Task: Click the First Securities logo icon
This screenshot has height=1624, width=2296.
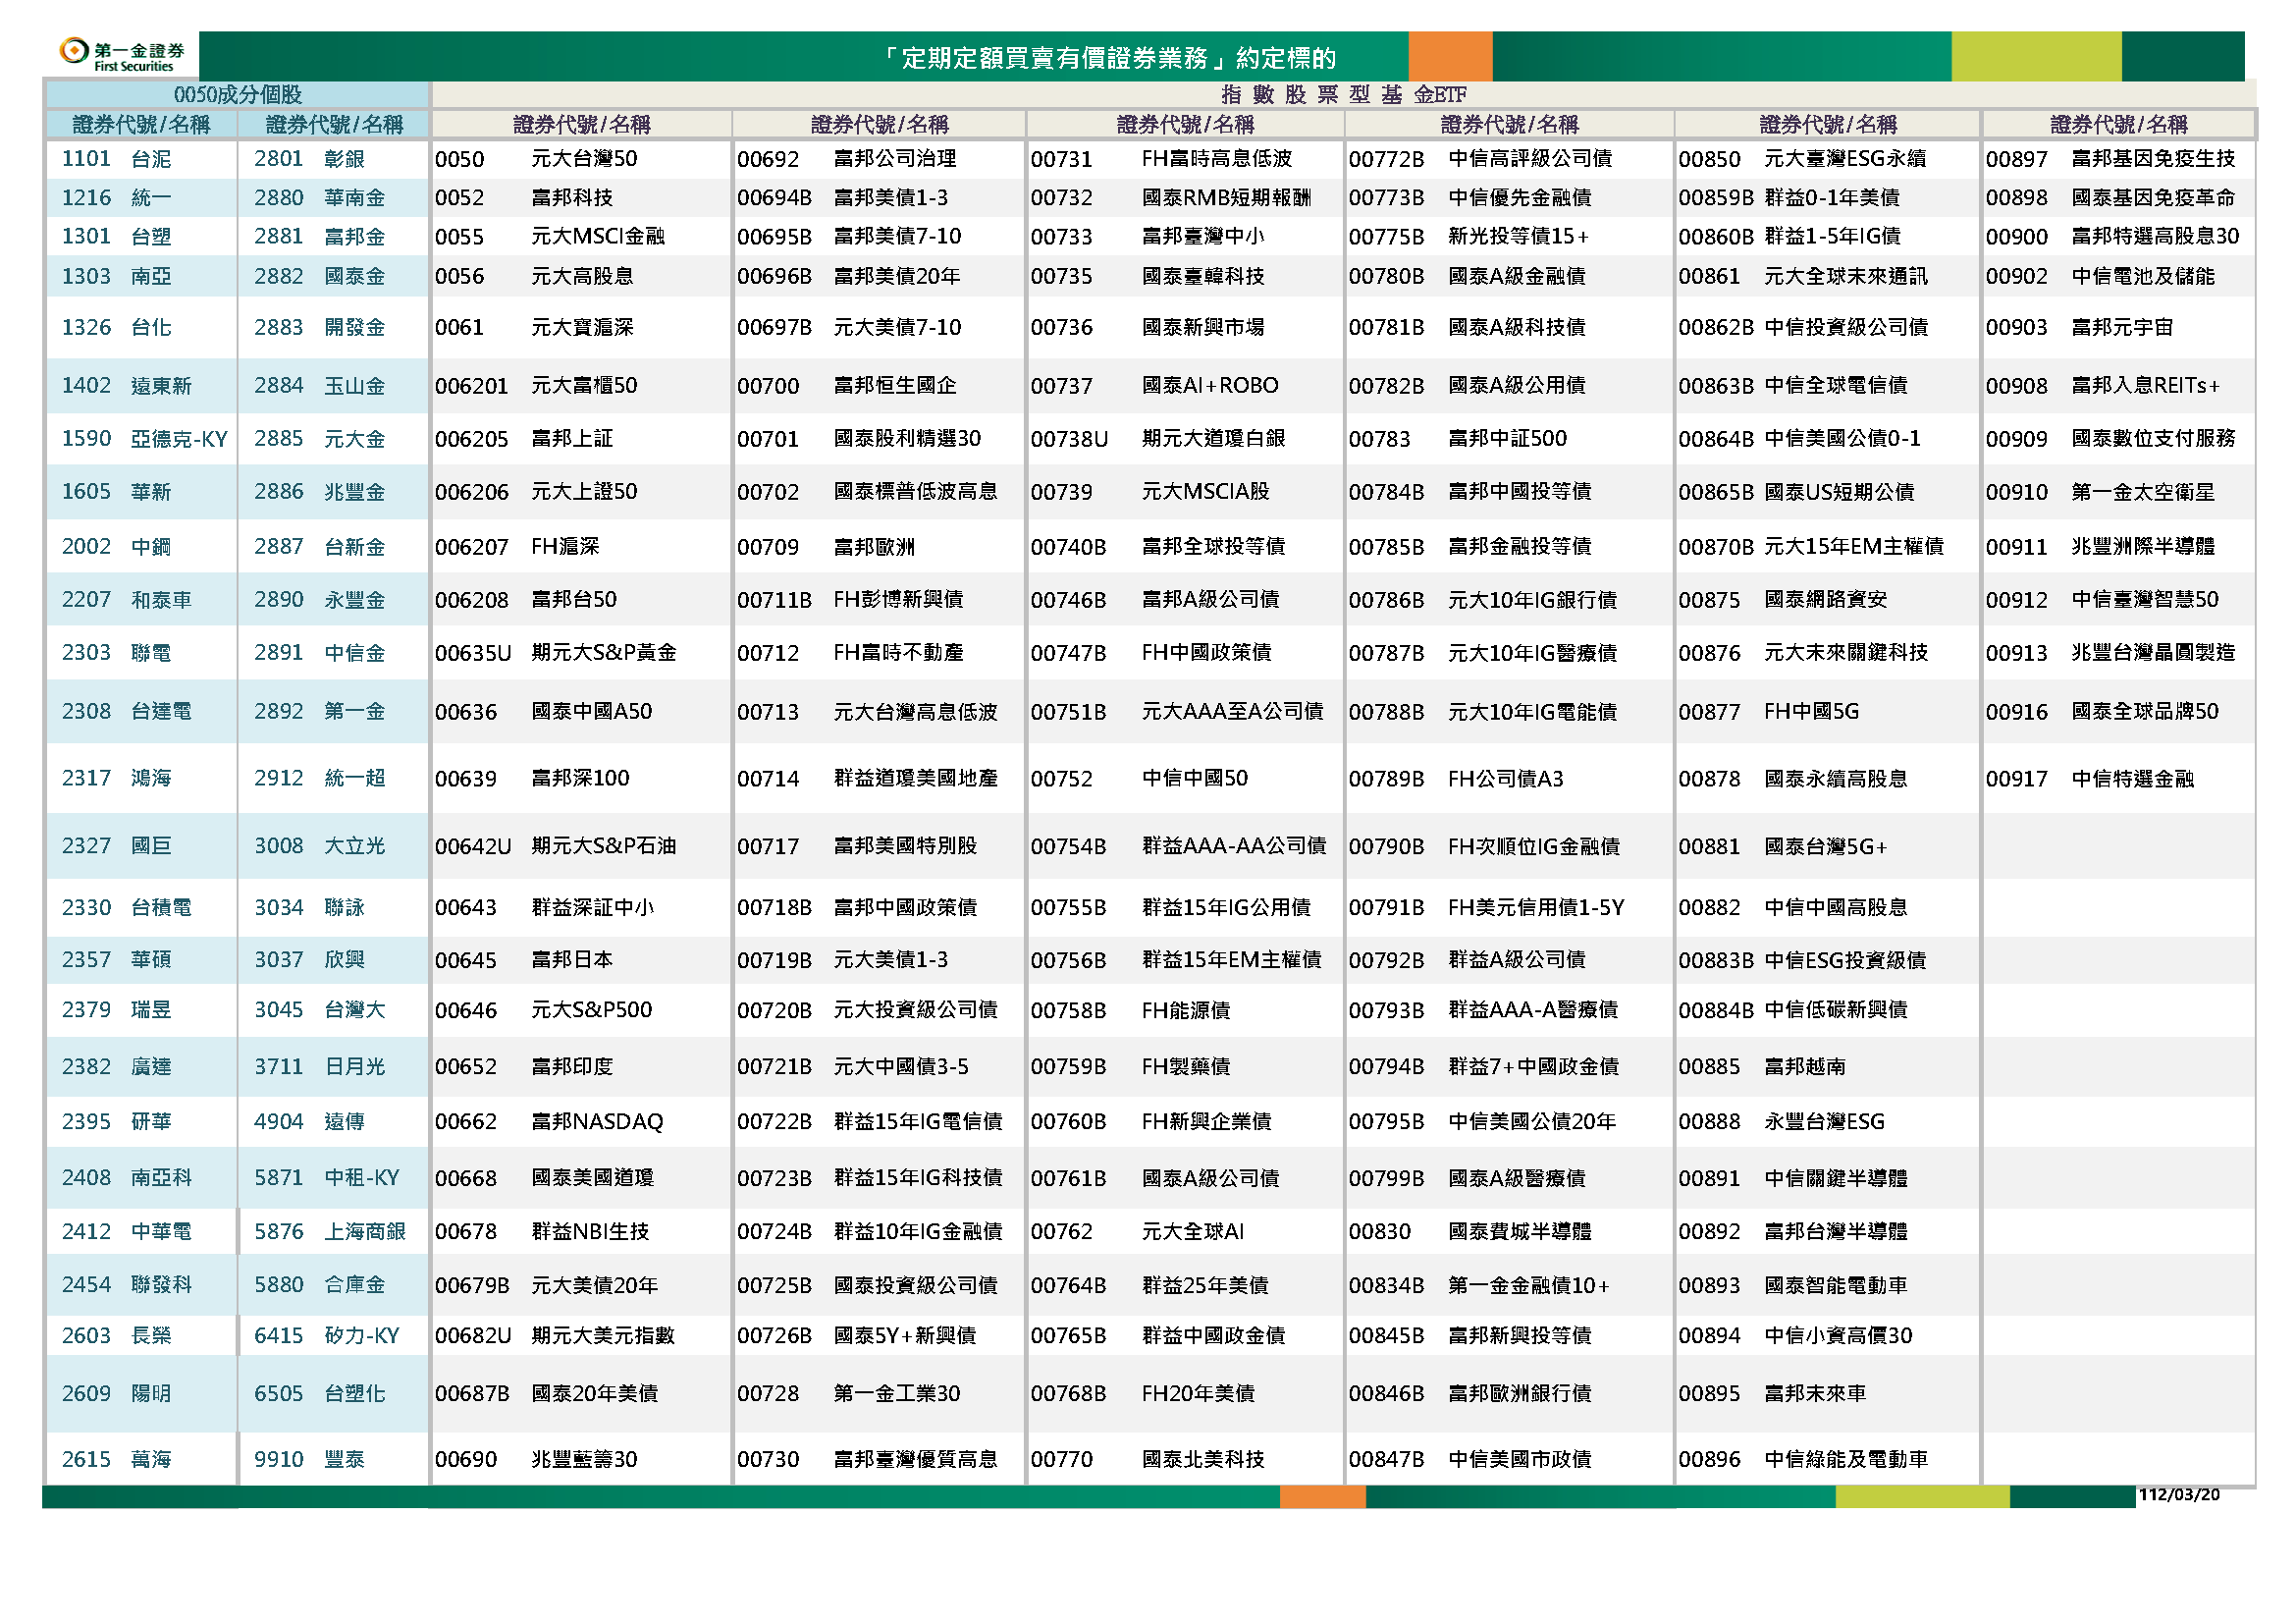Action: [x=74, y=50]
